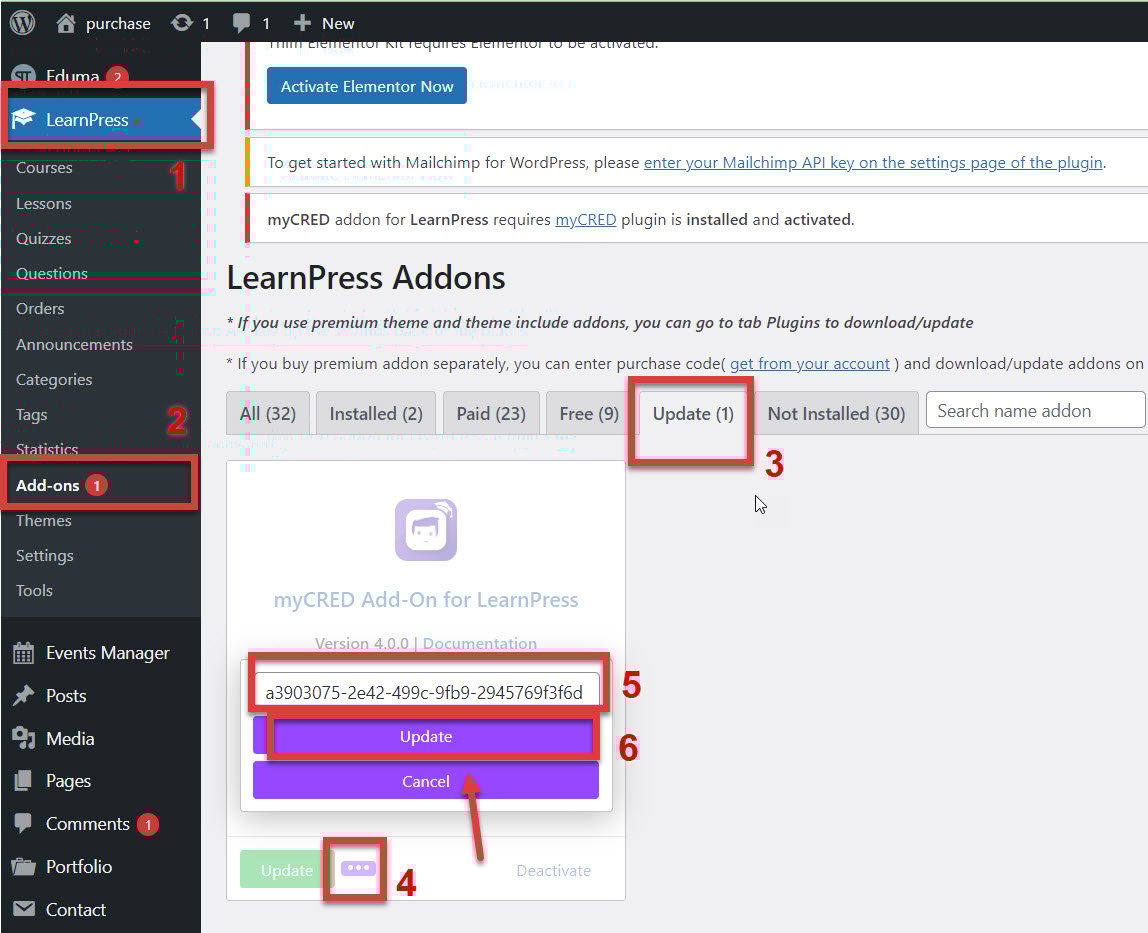Click the Pages document icon

tap(23, 781)
